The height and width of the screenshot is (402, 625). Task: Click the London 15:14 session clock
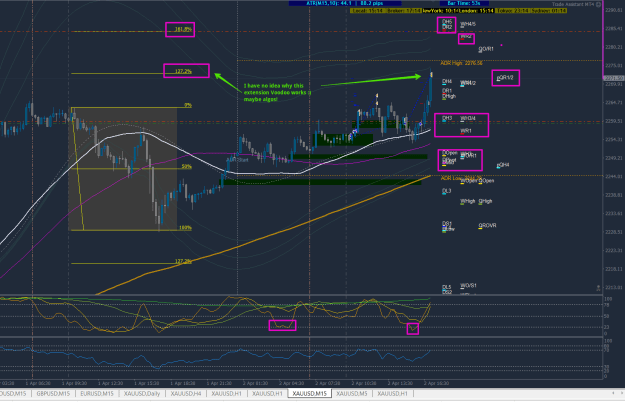(477, 11)
